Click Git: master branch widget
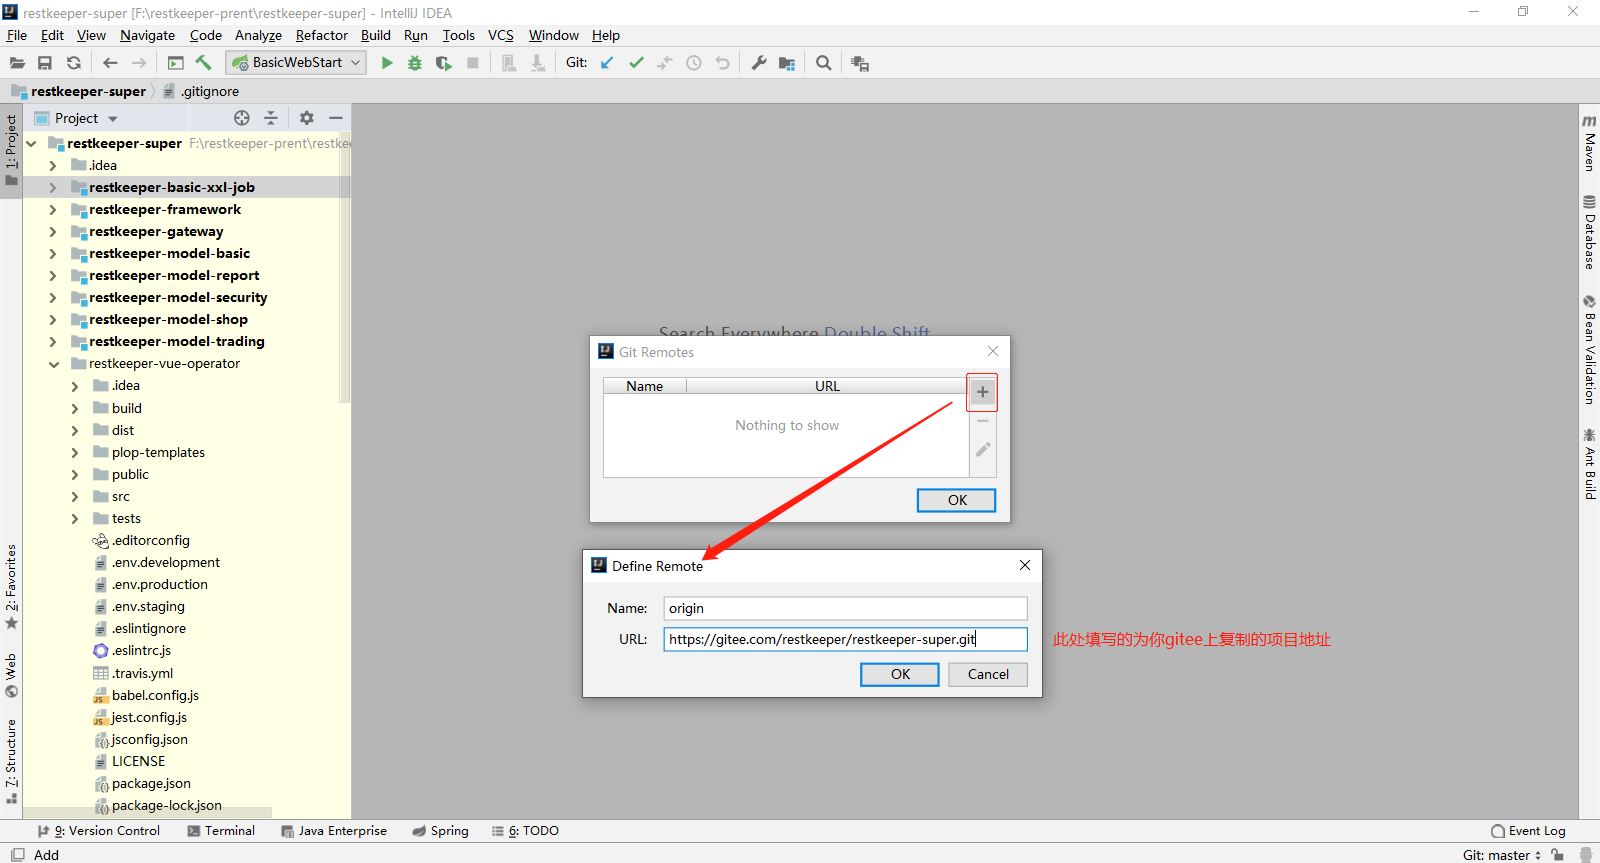Viewport: 1600px width, 863px height. click(1502, 855)
